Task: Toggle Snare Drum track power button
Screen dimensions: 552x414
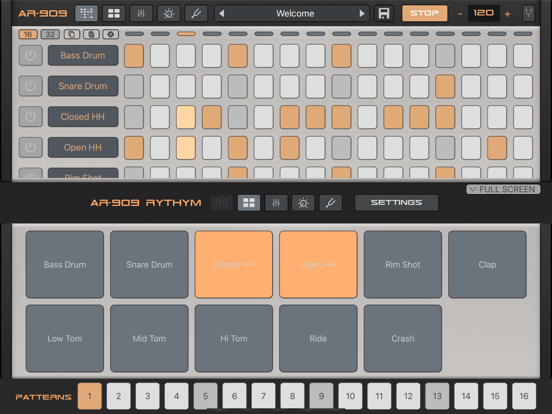Action: point(31,86)
